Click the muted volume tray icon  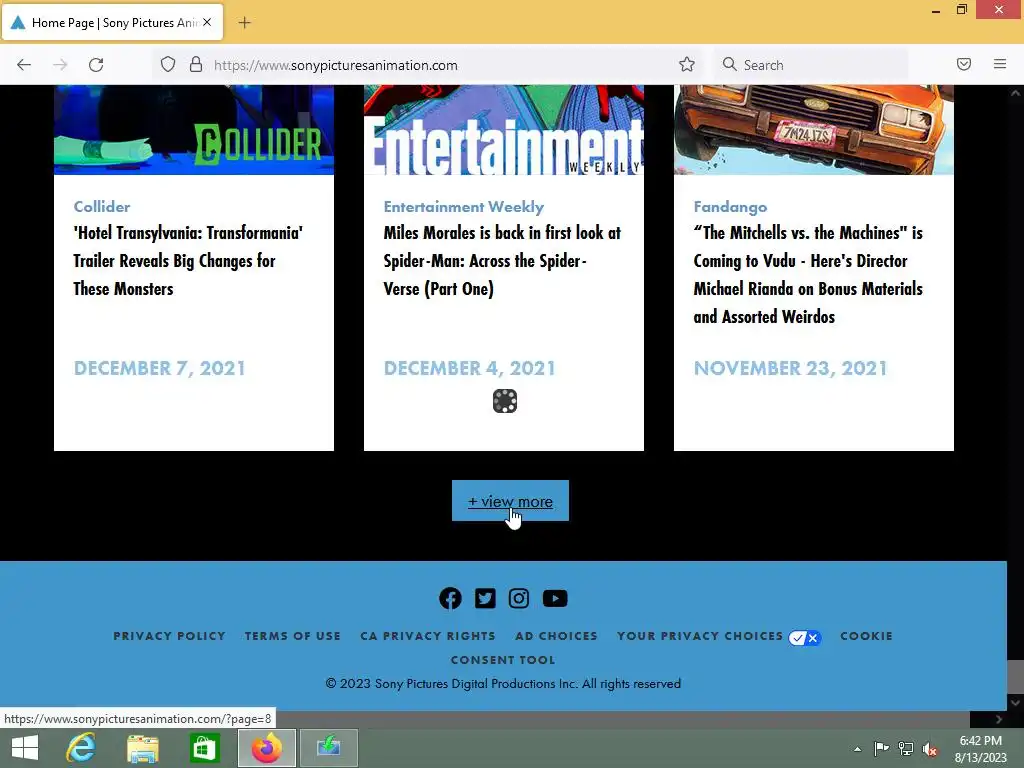(x=930, y=749)
